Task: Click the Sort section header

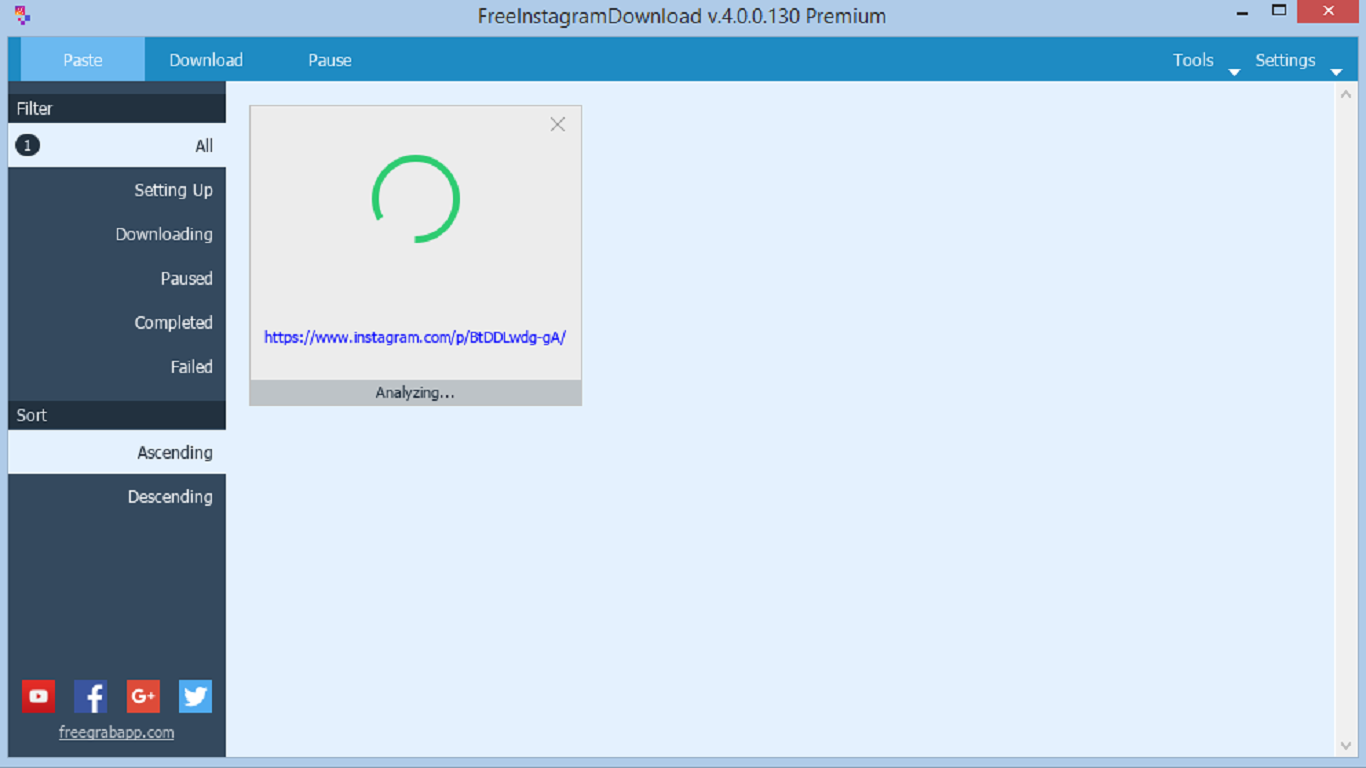Action: pyautogui.click(x=117, y=415)
